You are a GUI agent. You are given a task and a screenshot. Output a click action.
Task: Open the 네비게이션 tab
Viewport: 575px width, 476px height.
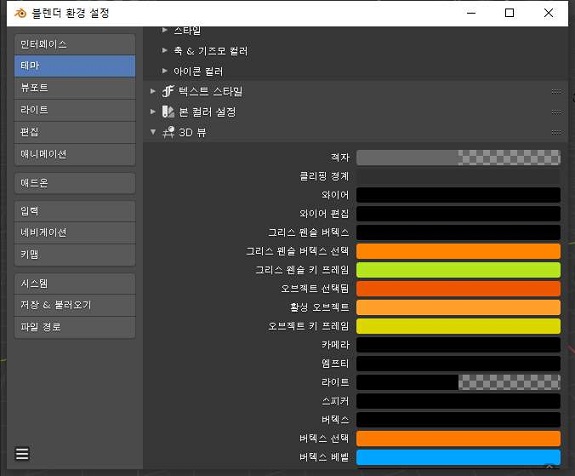[x=75, y=233]
